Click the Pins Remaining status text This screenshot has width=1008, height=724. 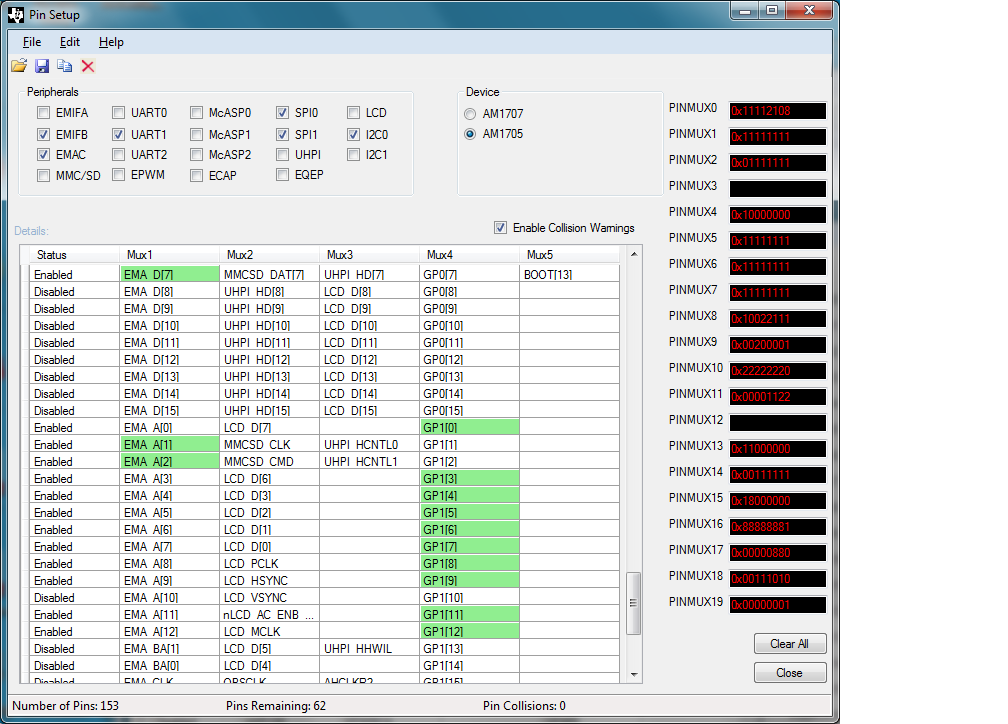[x=276, y=705]
